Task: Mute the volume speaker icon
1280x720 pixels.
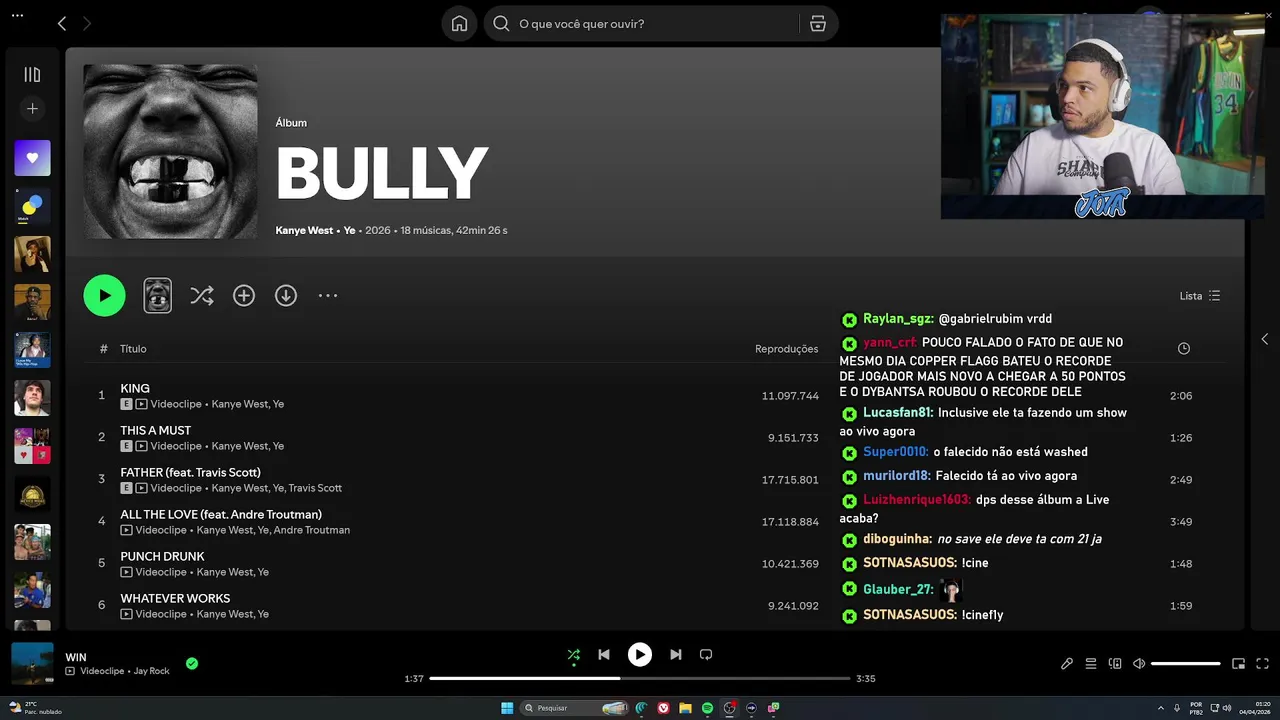Action: click(x=1139, y=663)
